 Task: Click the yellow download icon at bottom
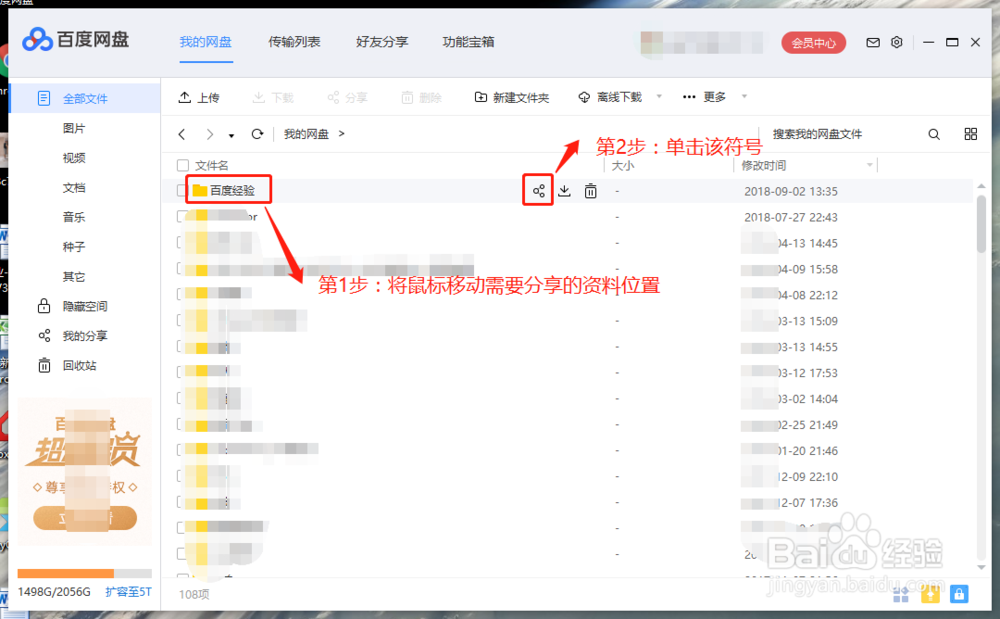[x=930, y=594]
